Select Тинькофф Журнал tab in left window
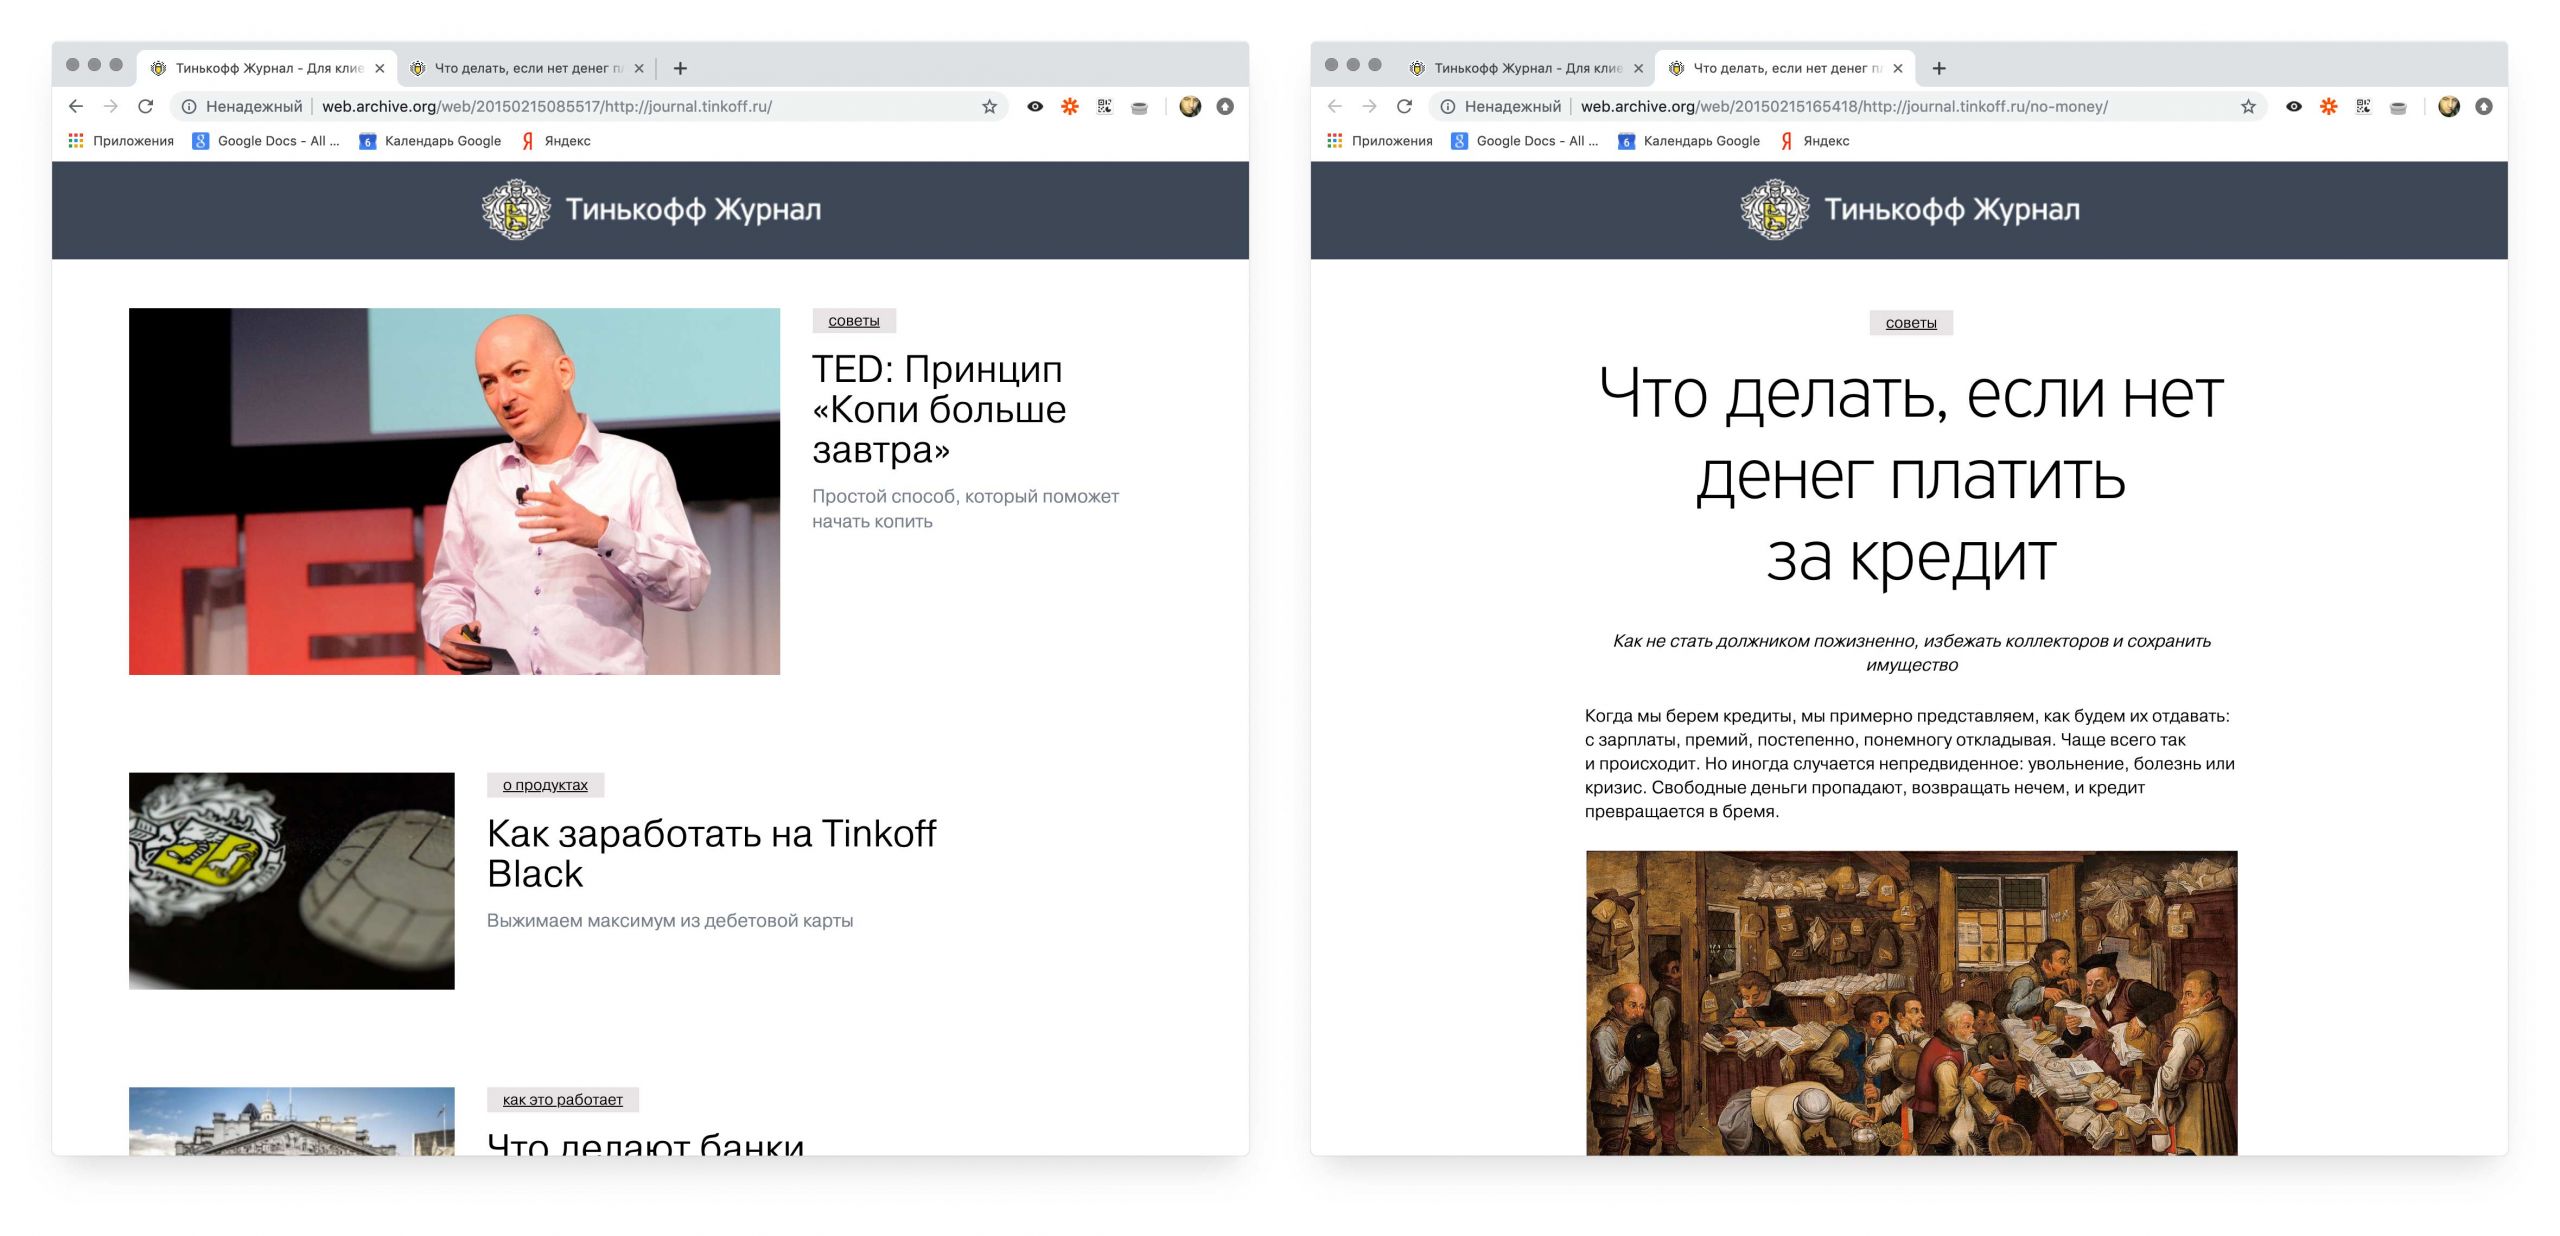Screen dimensions: 2560x1236 point(266,68)
